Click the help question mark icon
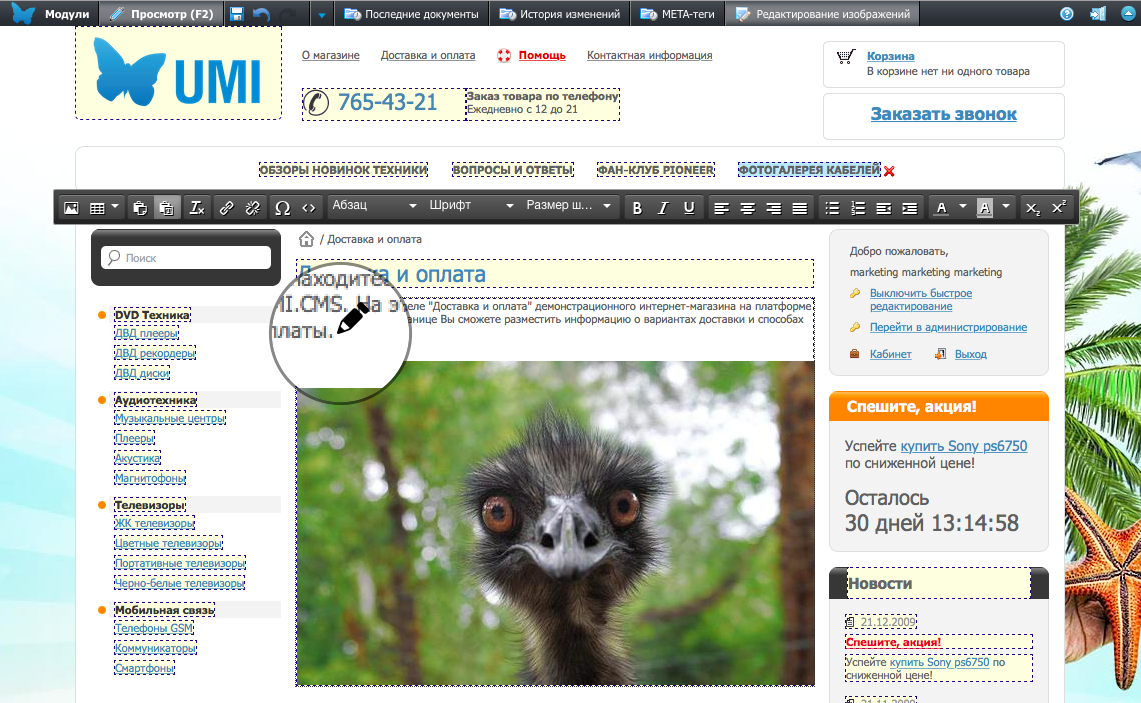The image size is (1141, 703). [1067, 14]
